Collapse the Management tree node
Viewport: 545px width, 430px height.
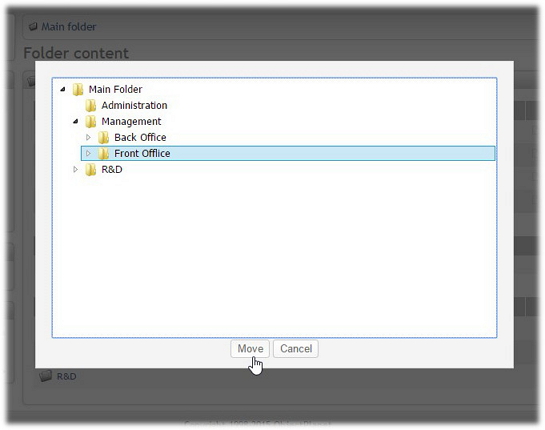[x=76, y=122]
